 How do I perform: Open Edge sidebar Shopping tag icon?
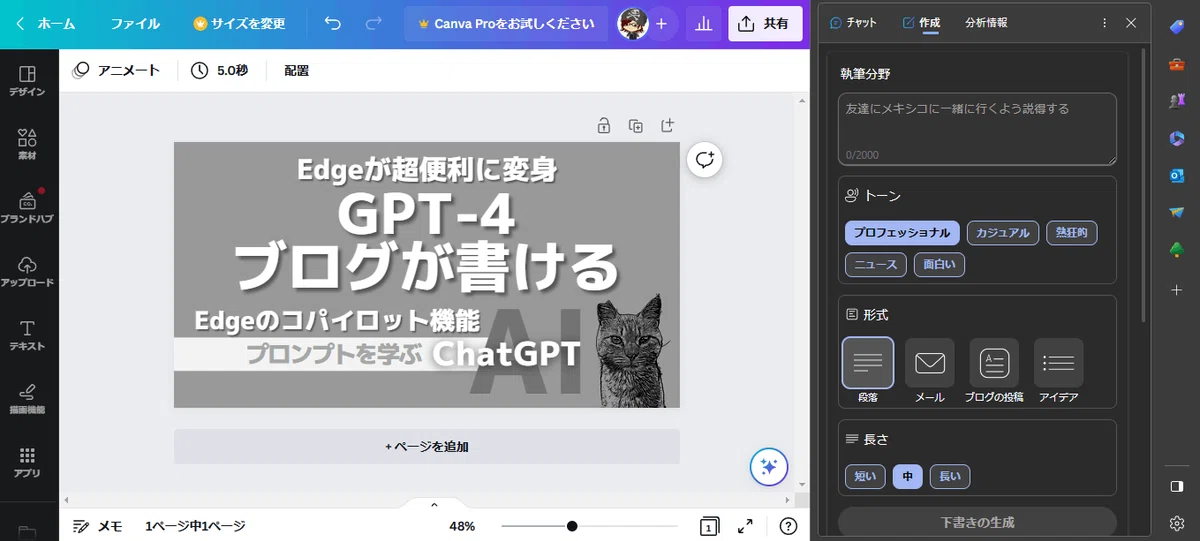tap(1177, 27)
